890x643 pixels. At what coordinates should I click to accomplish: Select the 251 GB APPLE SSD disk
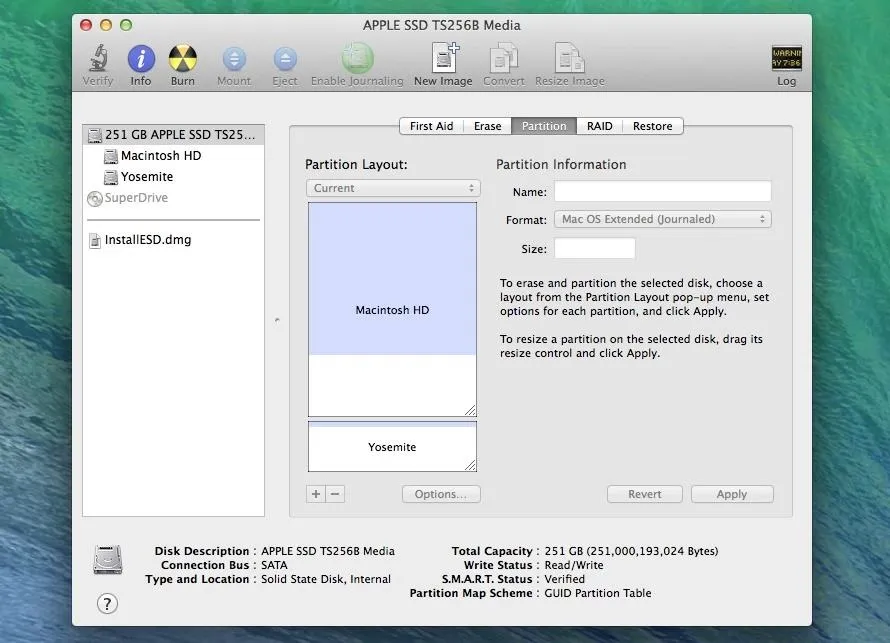click(x=174, y=135)
